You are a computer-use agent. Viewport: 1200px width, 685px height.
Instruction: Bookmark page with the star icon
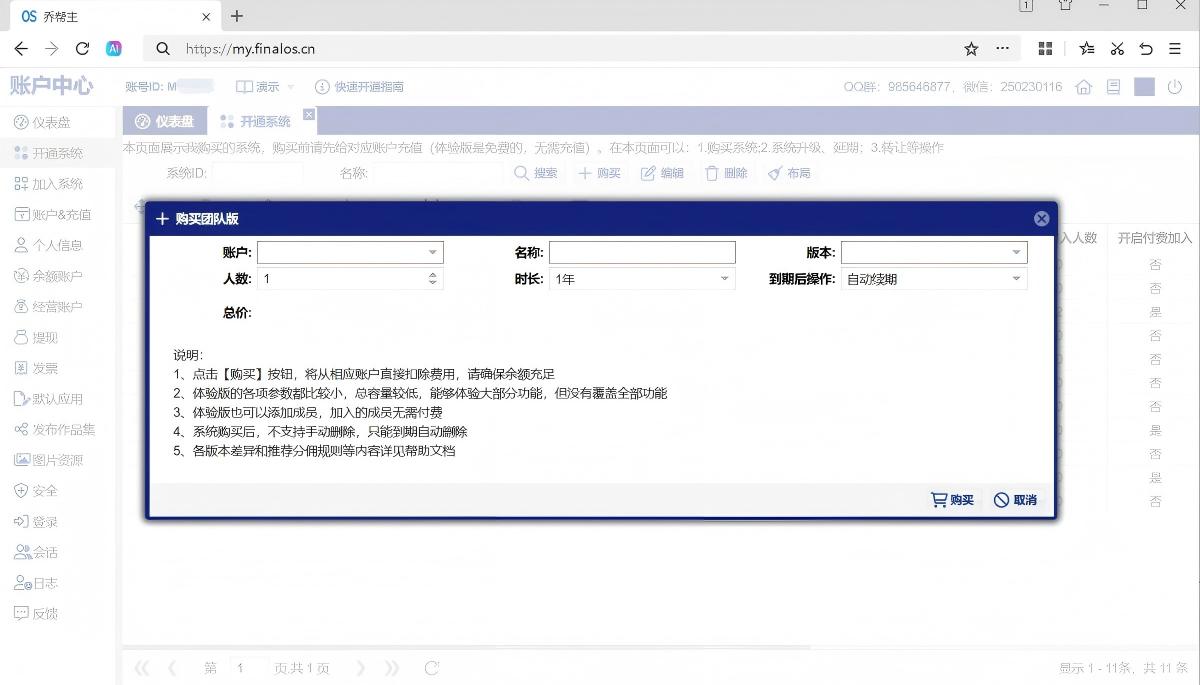(971, 48)
